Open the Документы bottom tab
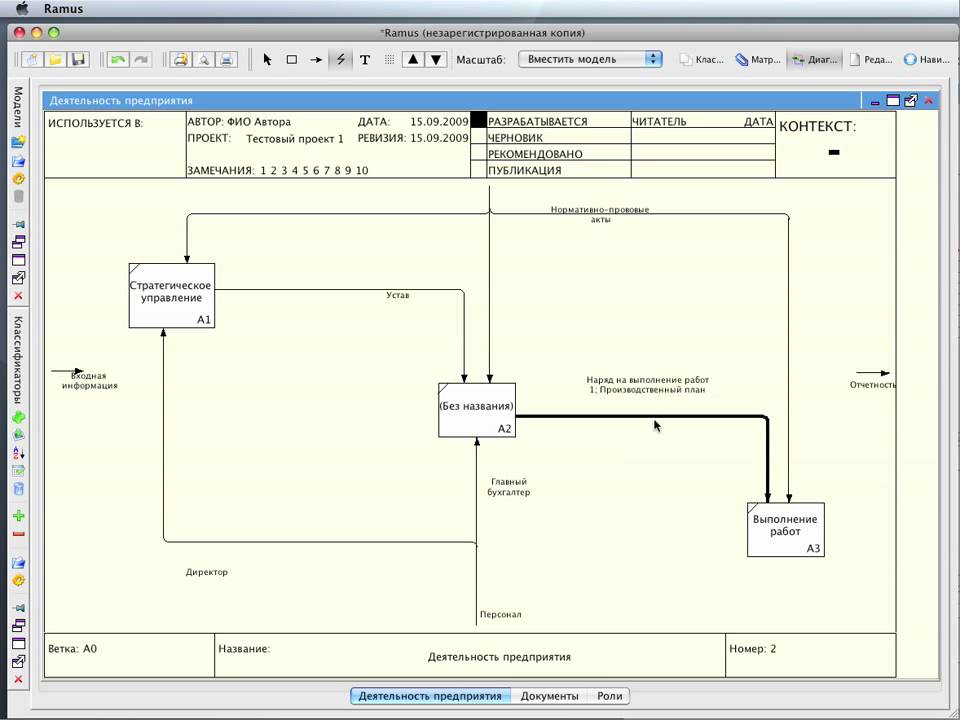Image resolution: width=960 pixels, height=720 pixels. click(x=549, y=696)
